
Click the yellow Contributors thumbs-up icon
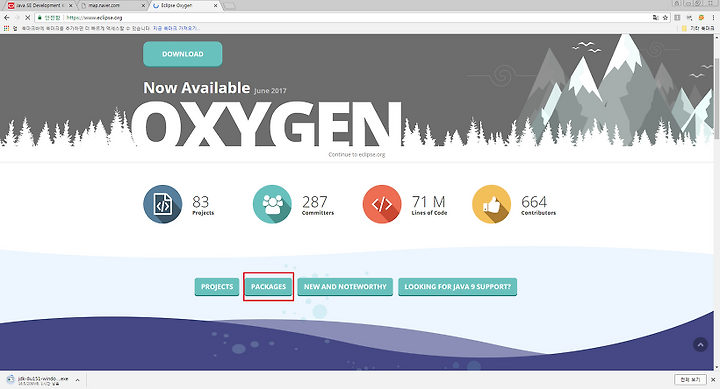click(x=491, y=204)
